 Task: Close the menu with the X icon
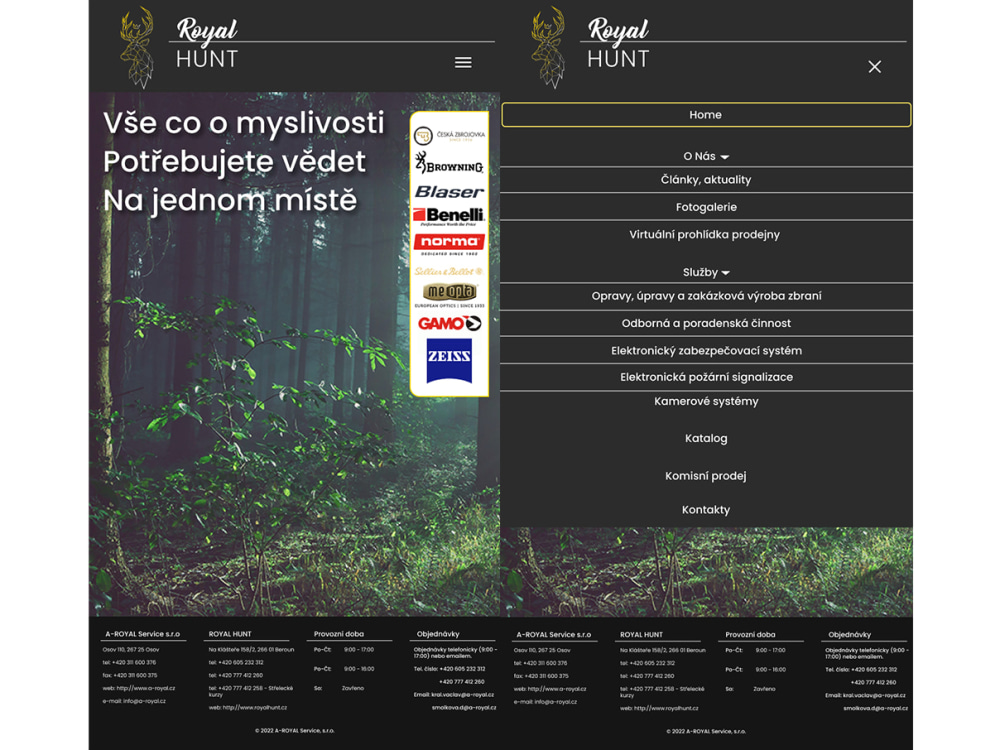[x=874, y=66]
